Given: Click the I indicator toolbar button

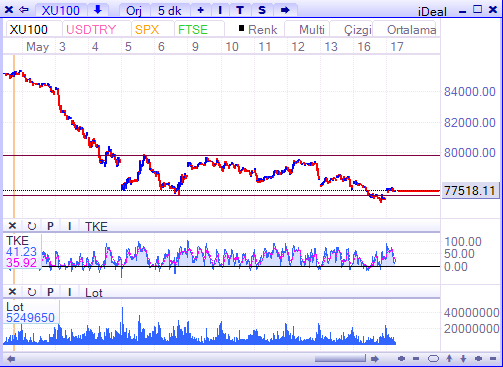Looking at the screenshot, I should pos(220,10).
